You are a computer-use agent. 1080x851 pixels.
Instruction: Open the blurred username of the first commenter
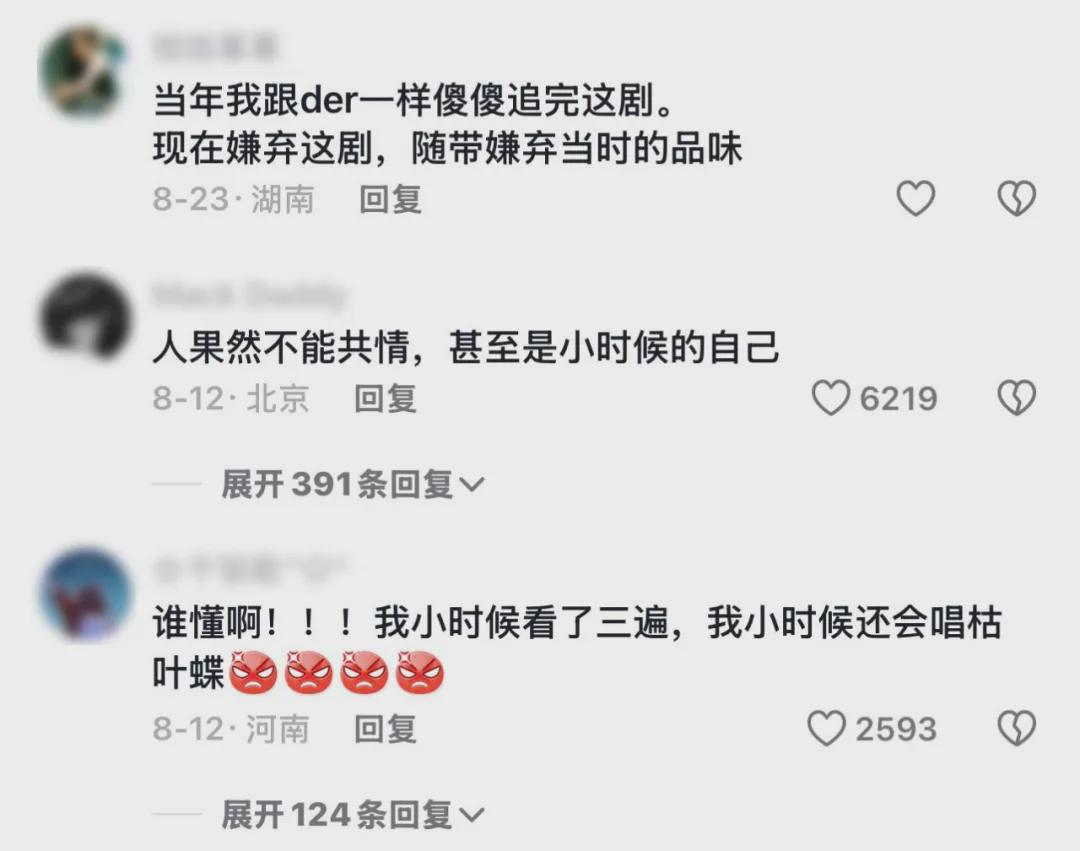click(215, 45)
